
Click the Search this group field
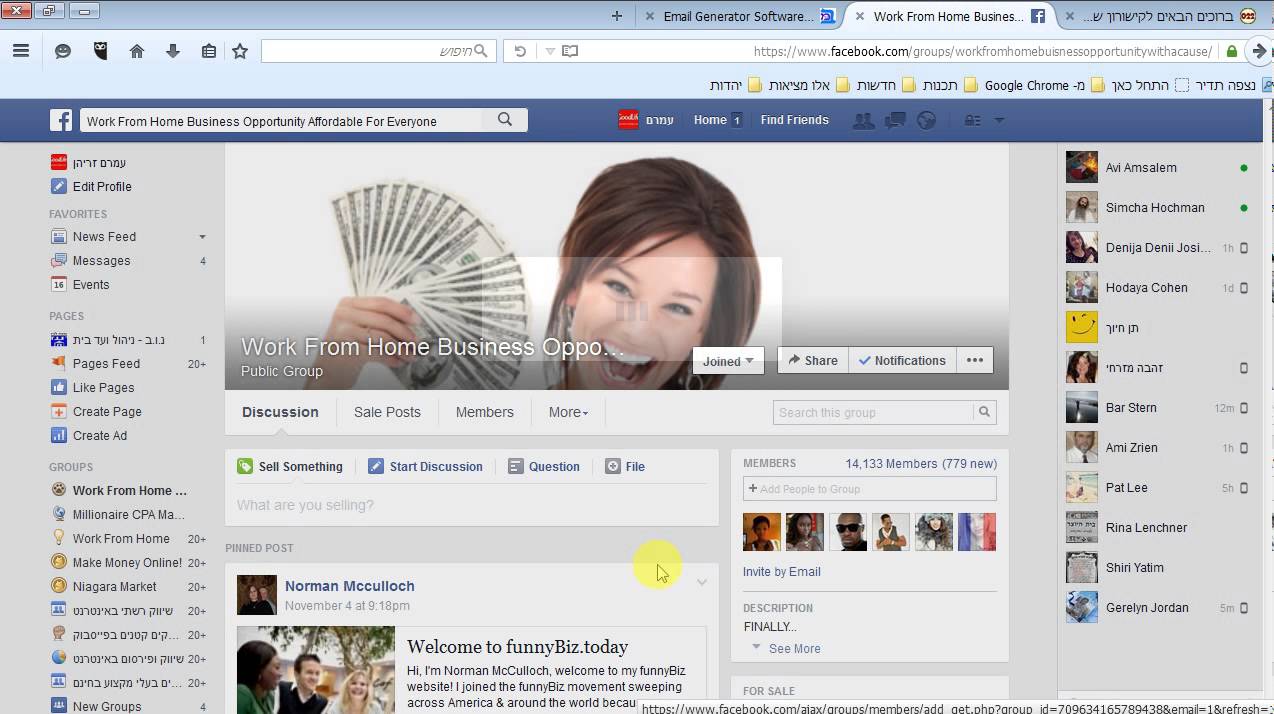coord(873,412)
